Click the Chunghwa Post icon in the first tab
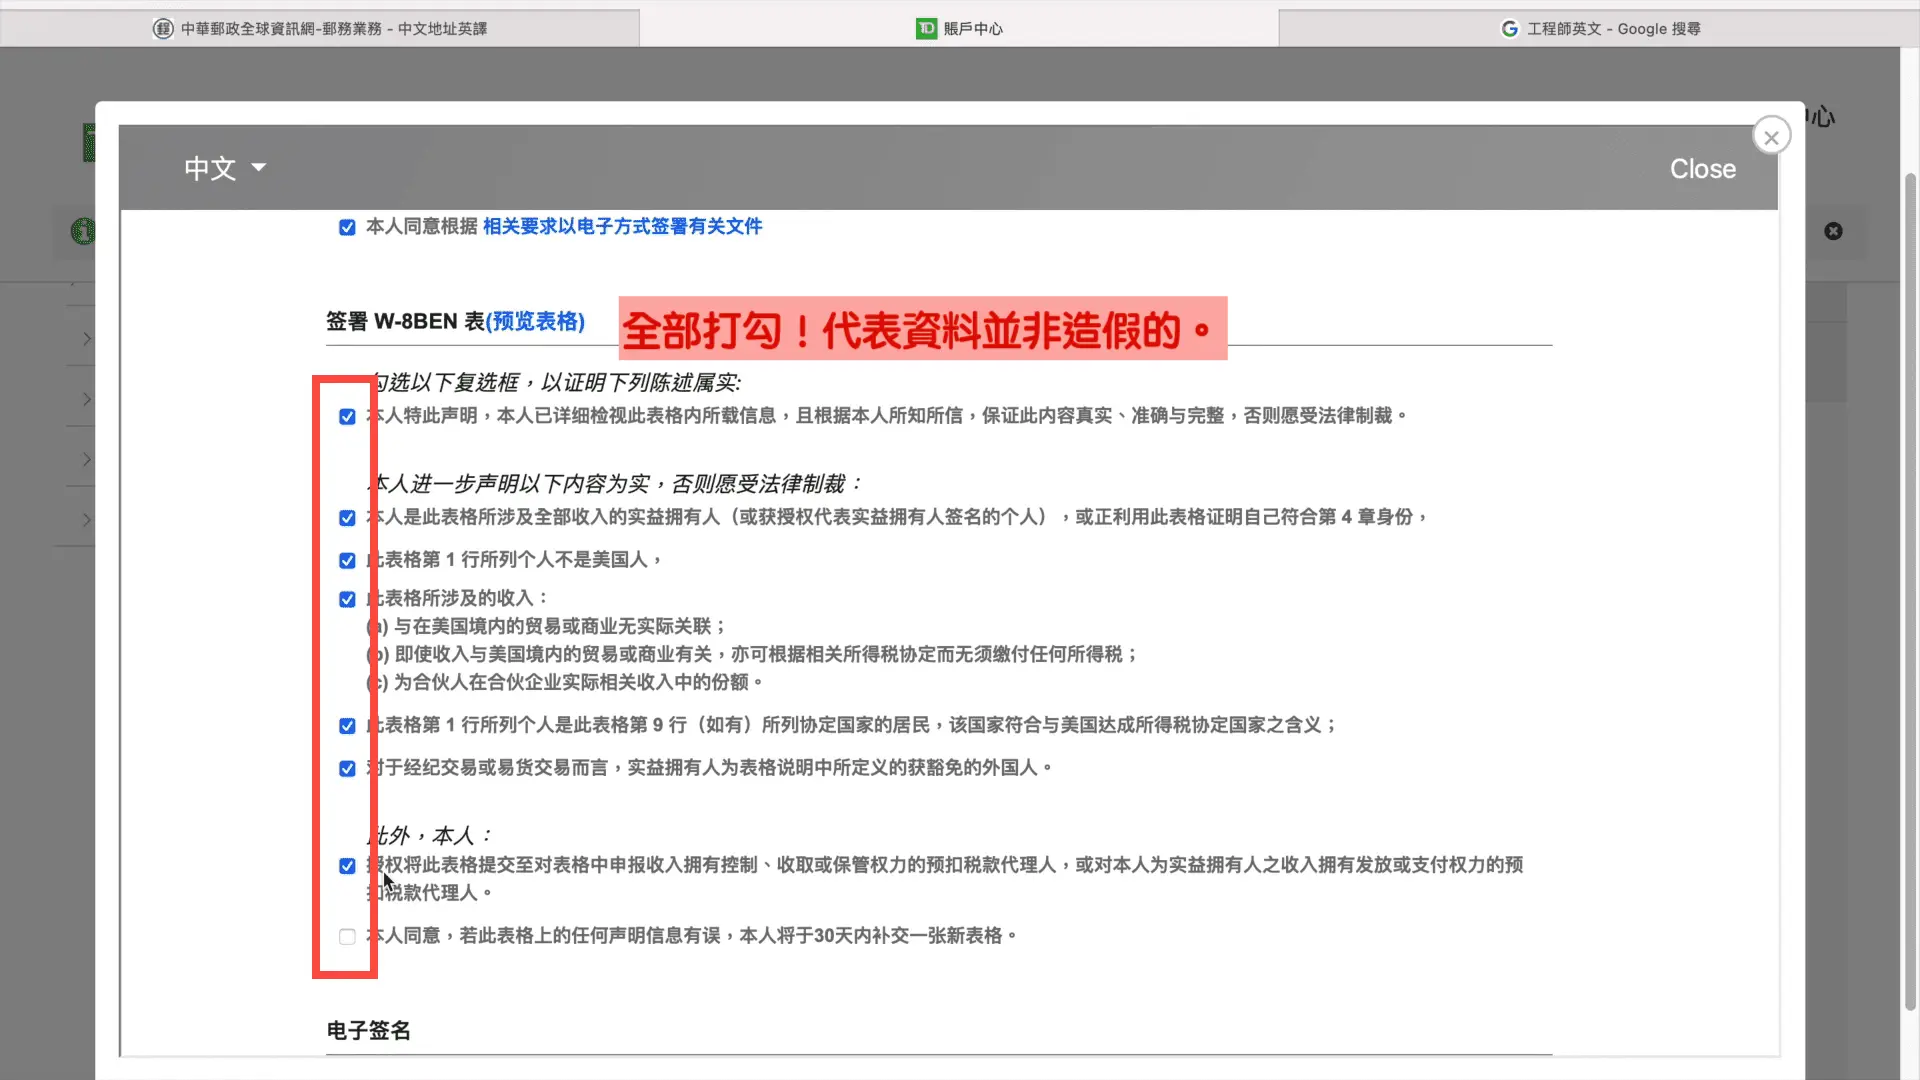This screenshot has height=1080, width=1920. click(x=163, y=29)
